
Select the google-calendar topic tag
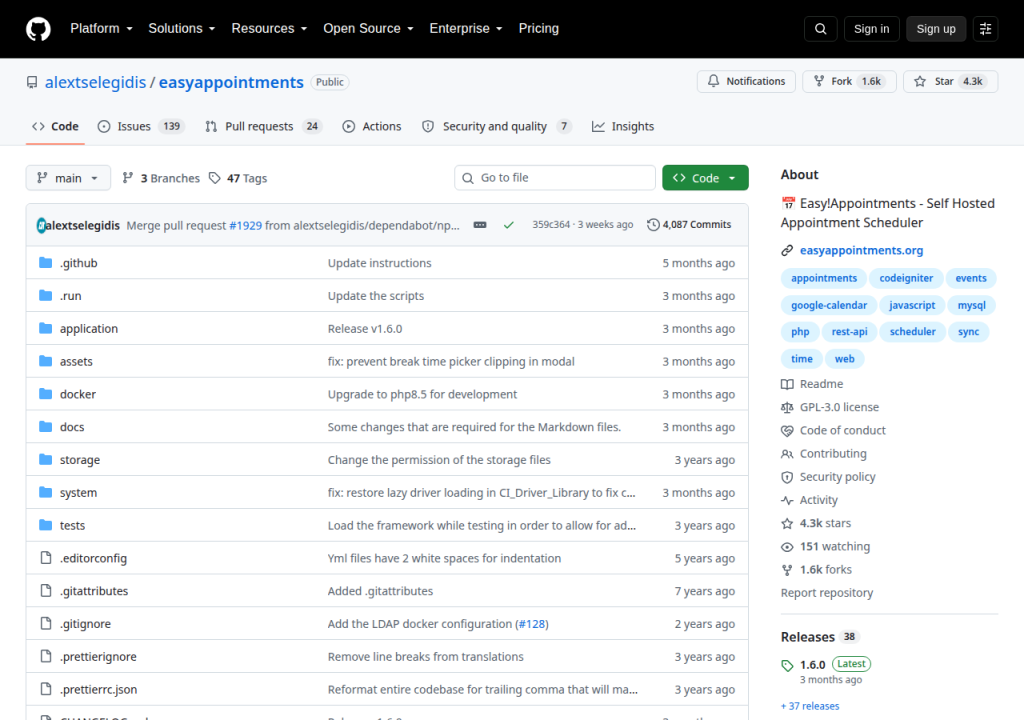coord(829,305)
